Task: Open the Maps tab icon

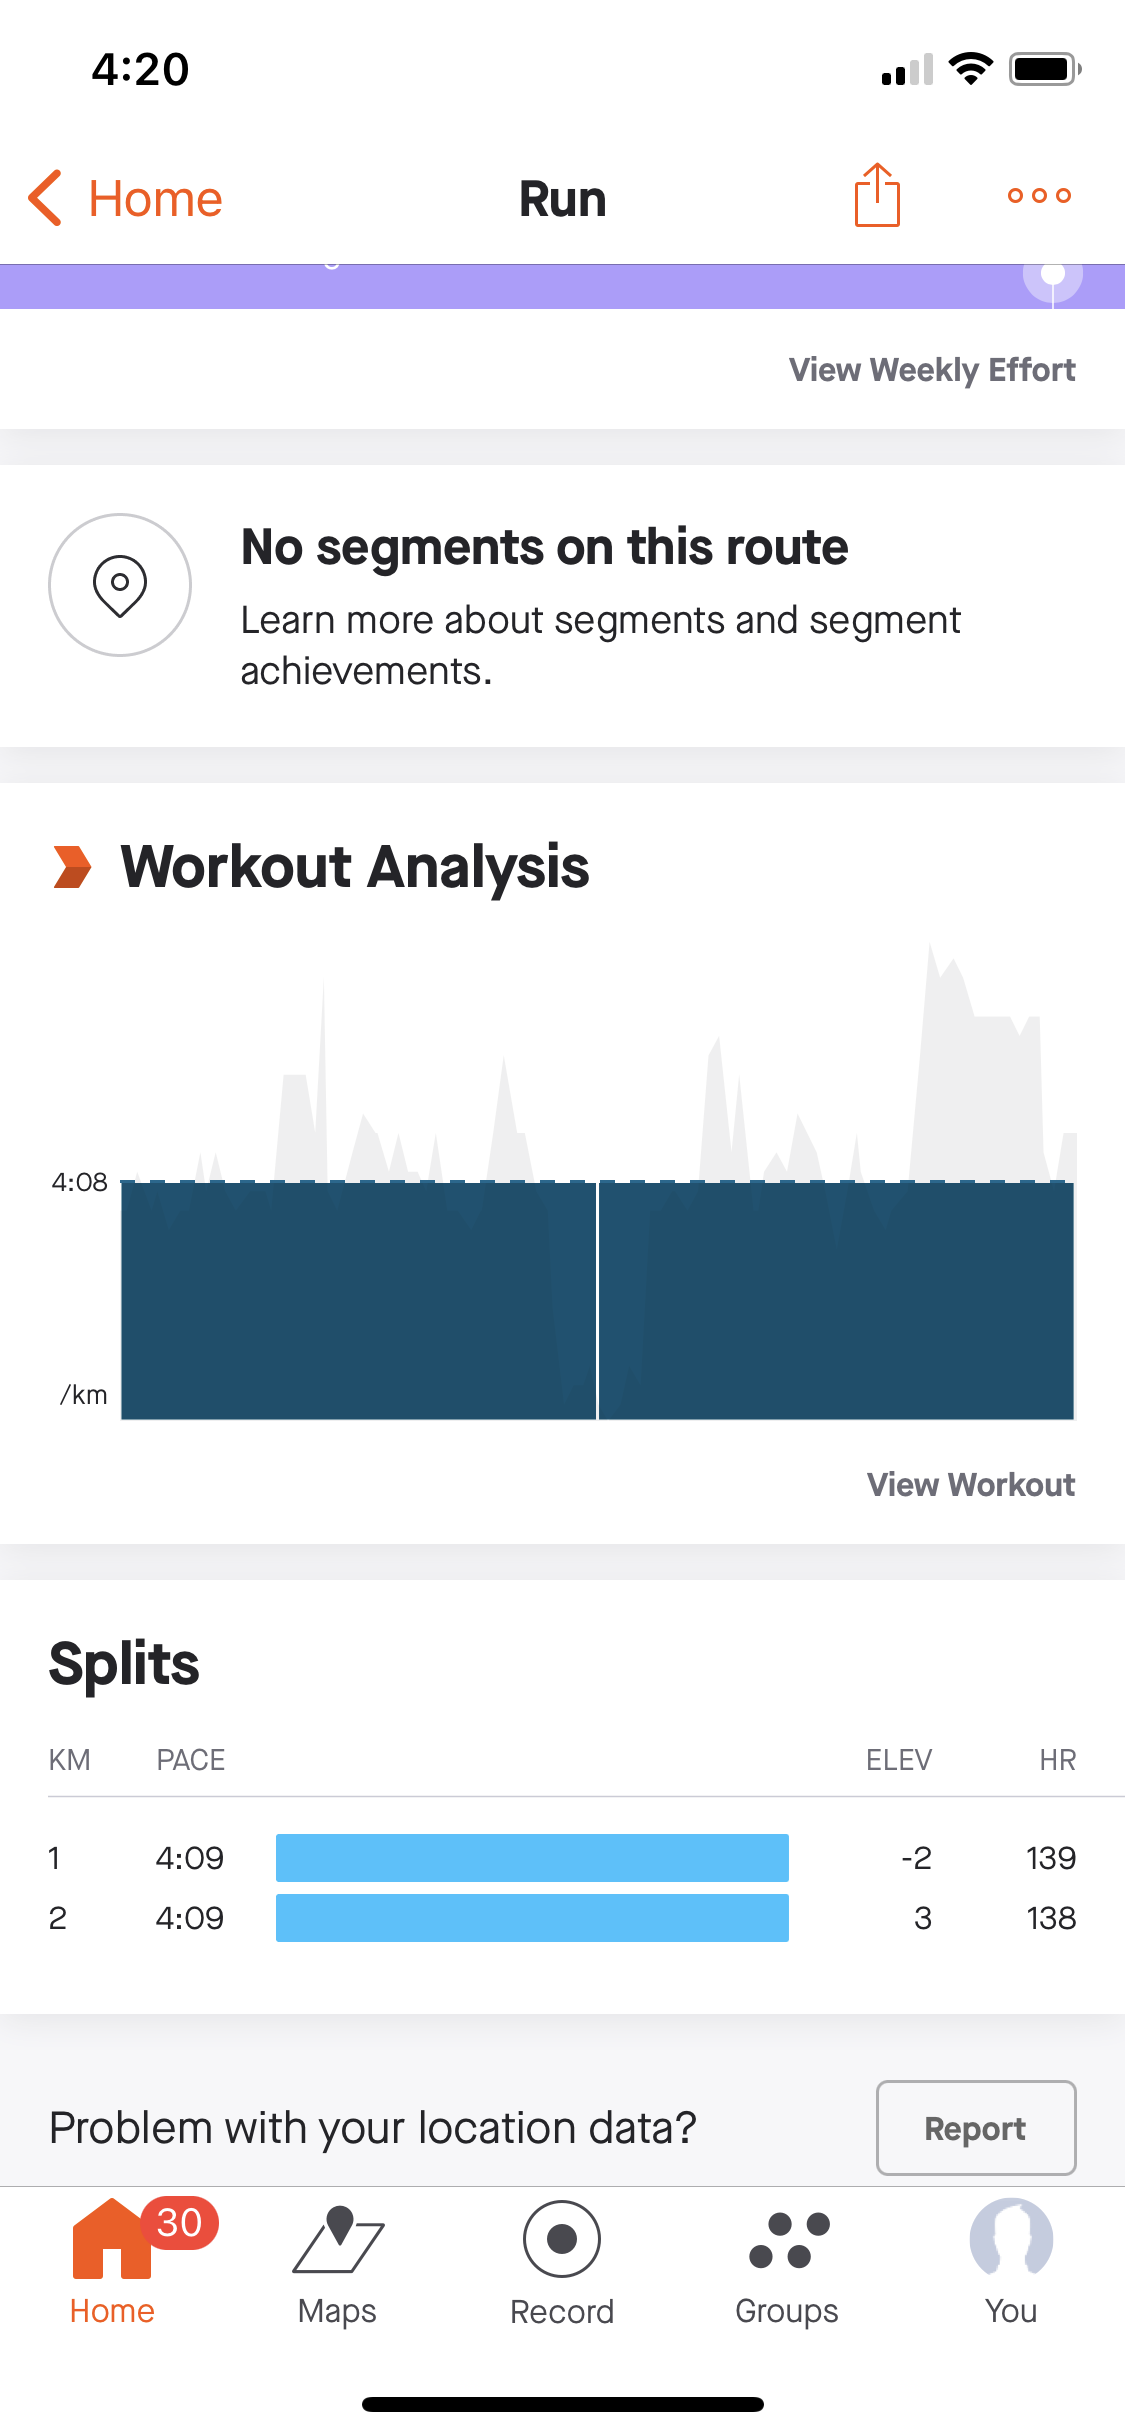Action: [x=337, y=2240]
